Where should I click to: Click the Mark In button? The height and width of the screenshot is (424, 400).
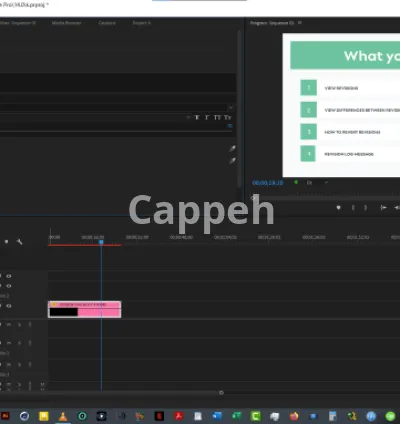click(x=353, y=208)
